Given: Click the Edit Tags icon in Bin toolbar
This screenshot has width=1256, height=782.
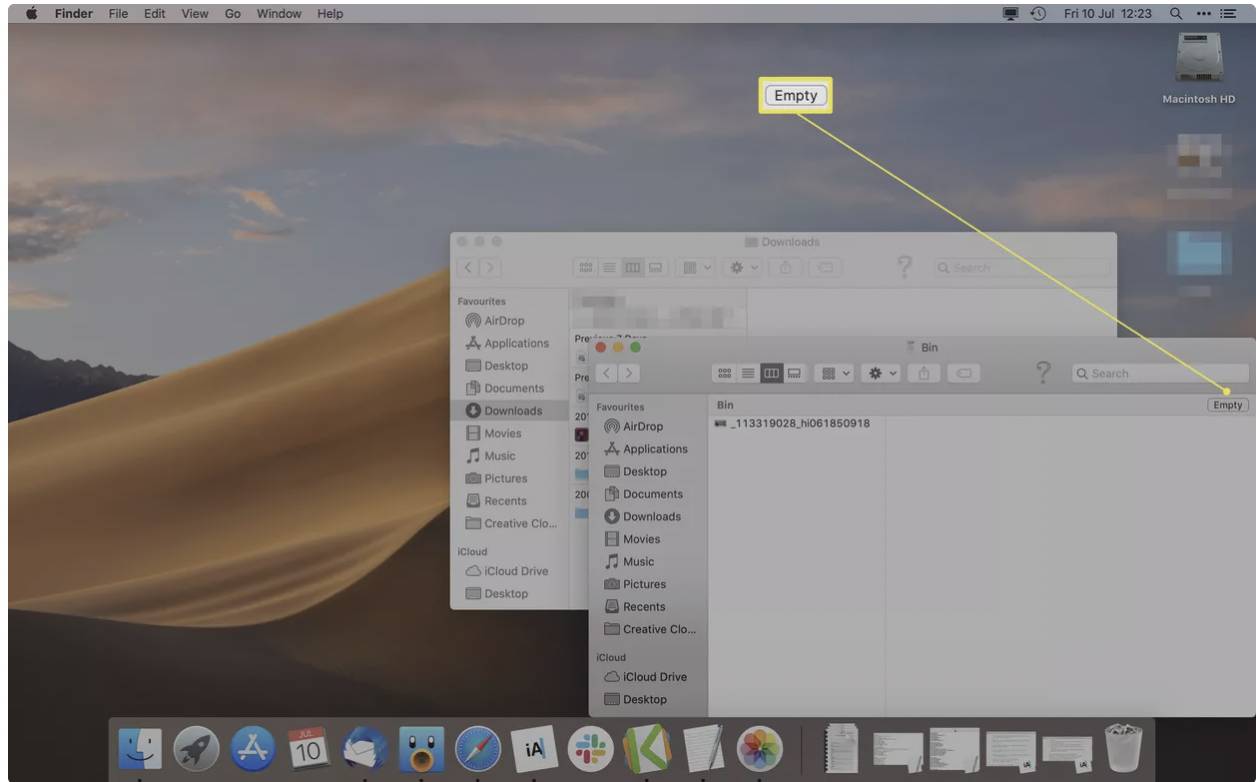Looking at the screenshot, I should point(962,373).
